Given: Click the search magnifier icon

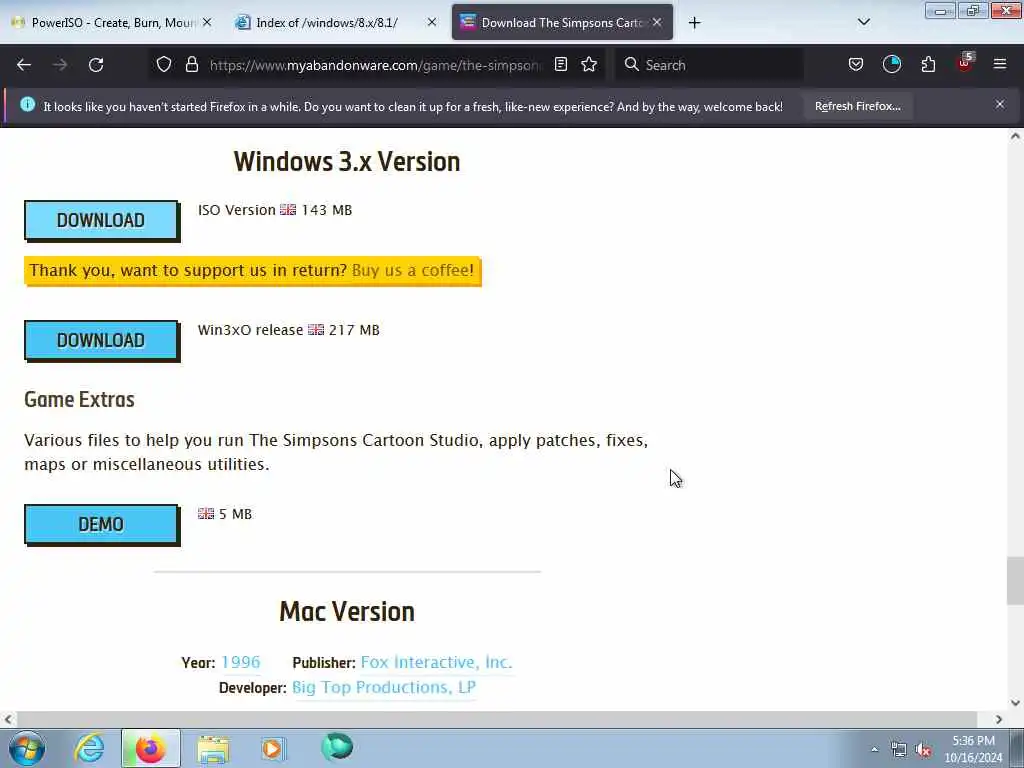Looking at the screenshot, I should click(x=631, y=64).
